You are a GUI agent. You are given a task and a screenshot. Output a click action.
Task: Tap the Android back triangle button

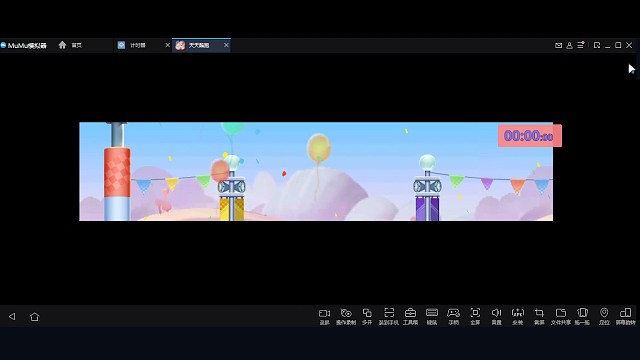(12, 316)
